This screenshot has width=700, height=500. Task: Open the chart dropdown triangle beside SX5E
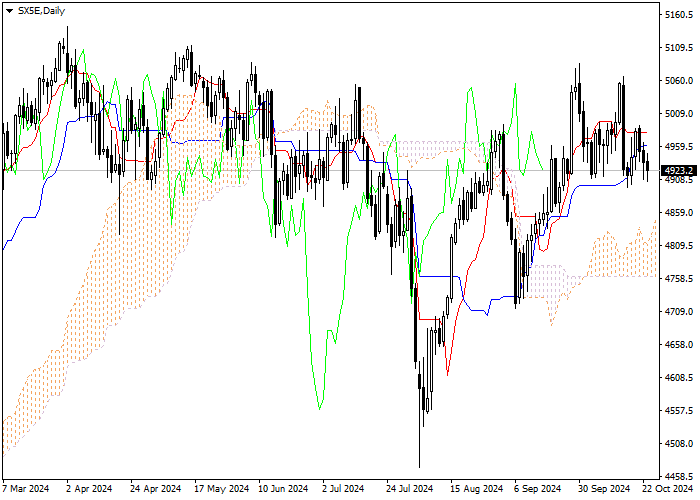[9, 11]
